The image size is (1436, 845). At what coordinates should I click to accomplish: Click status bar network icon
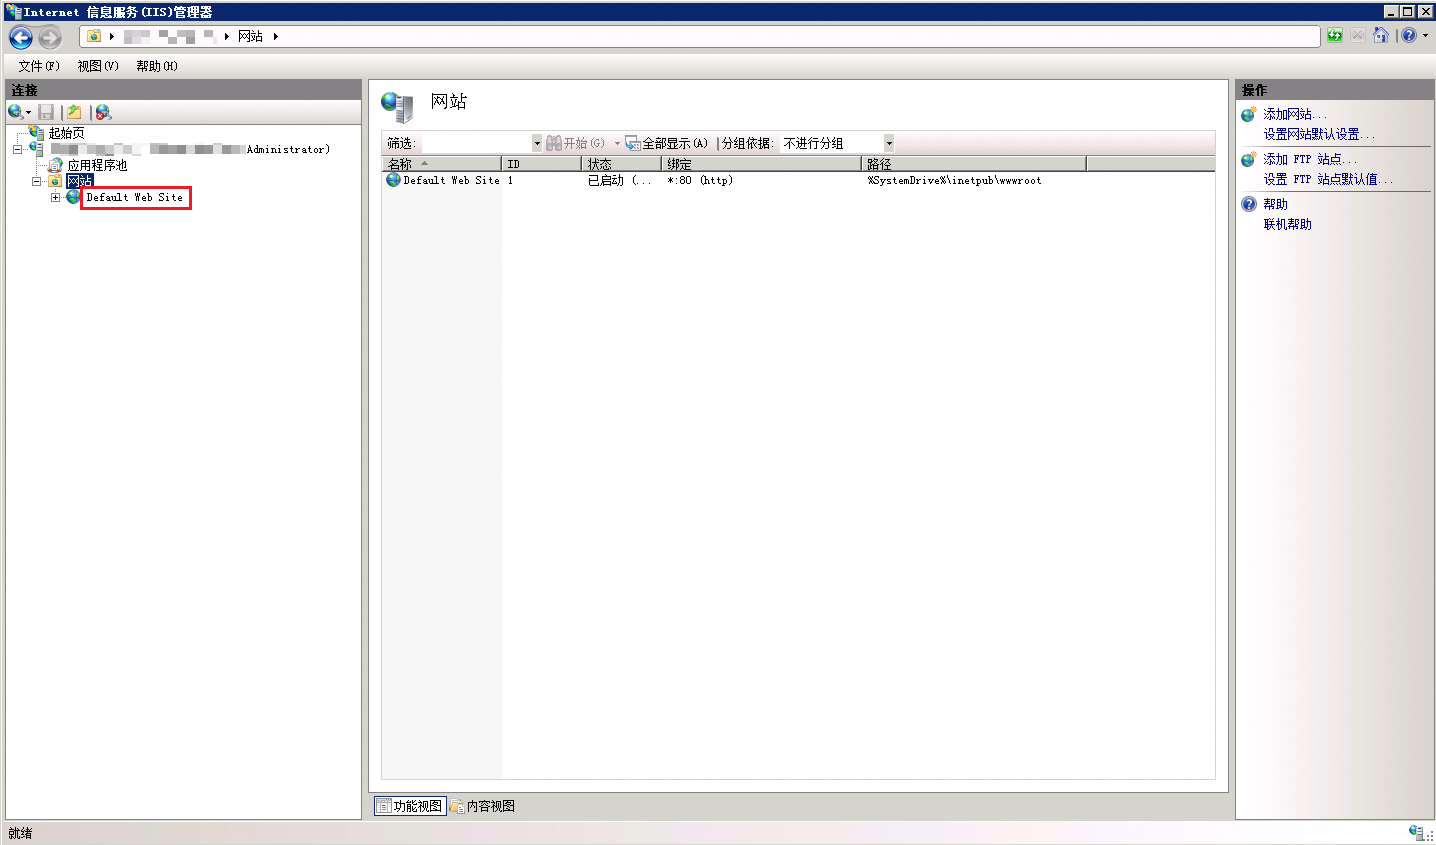point(1416,832)
